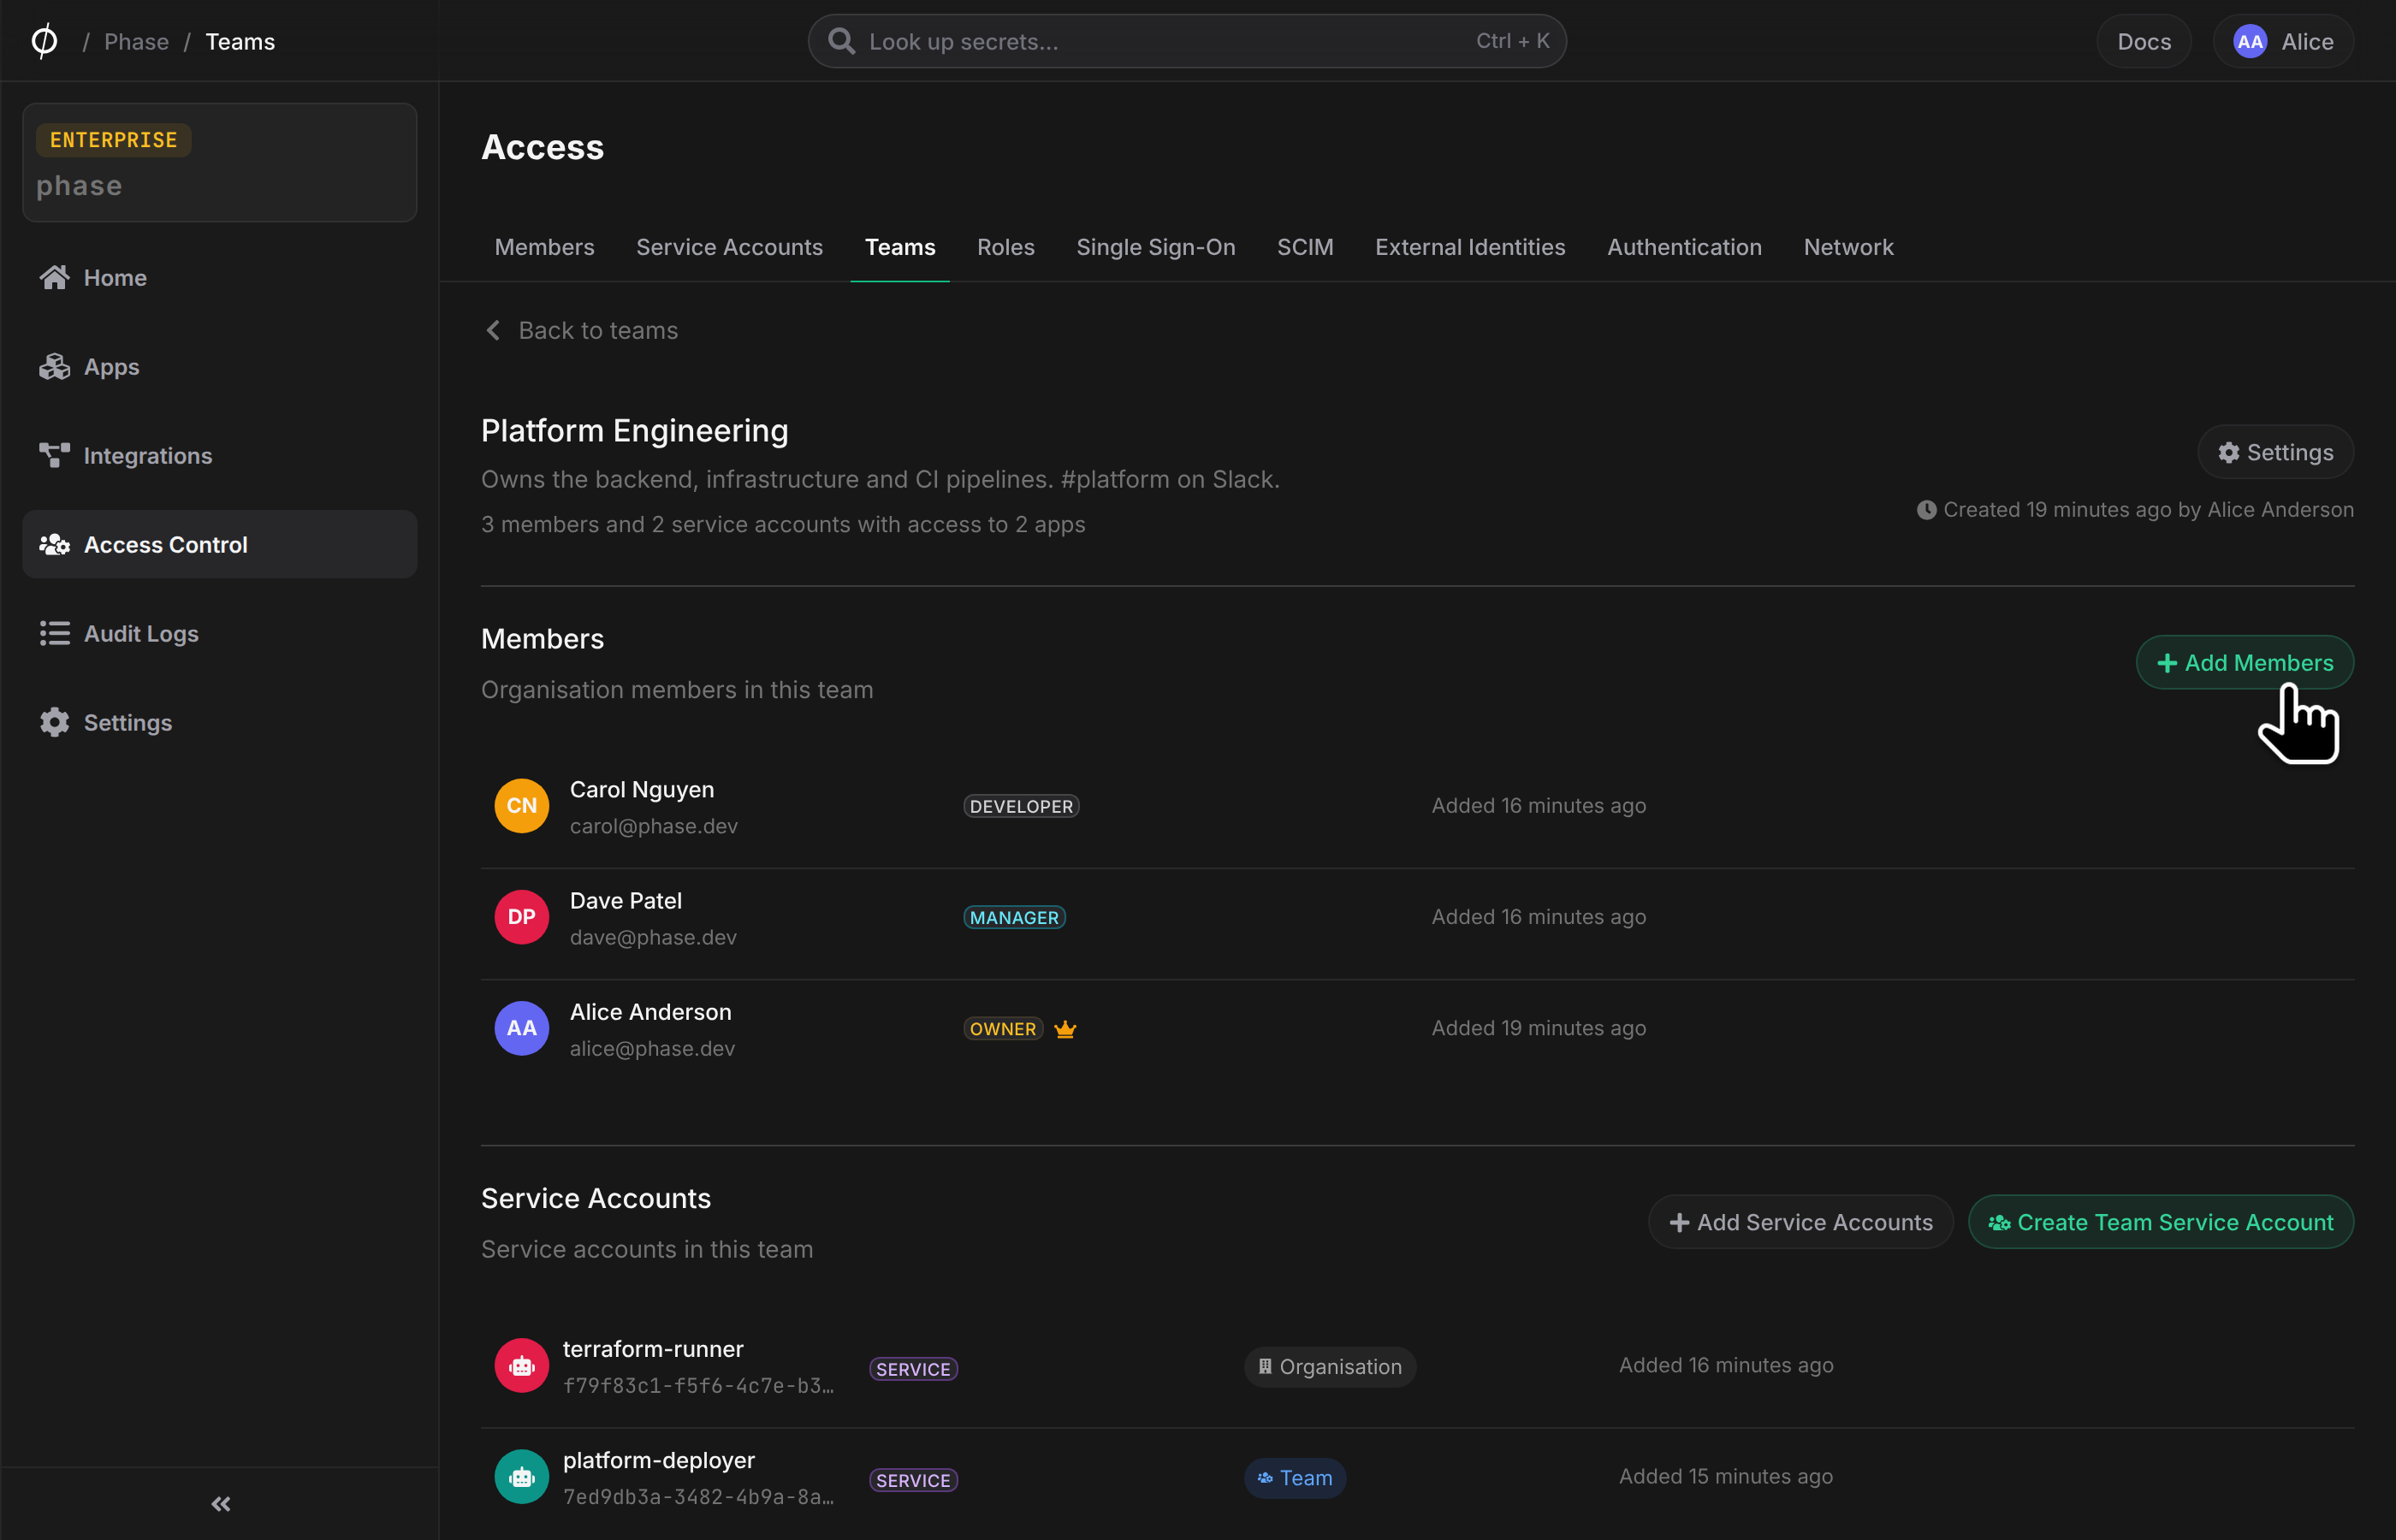Click the Add Members button

[2244, 662]
